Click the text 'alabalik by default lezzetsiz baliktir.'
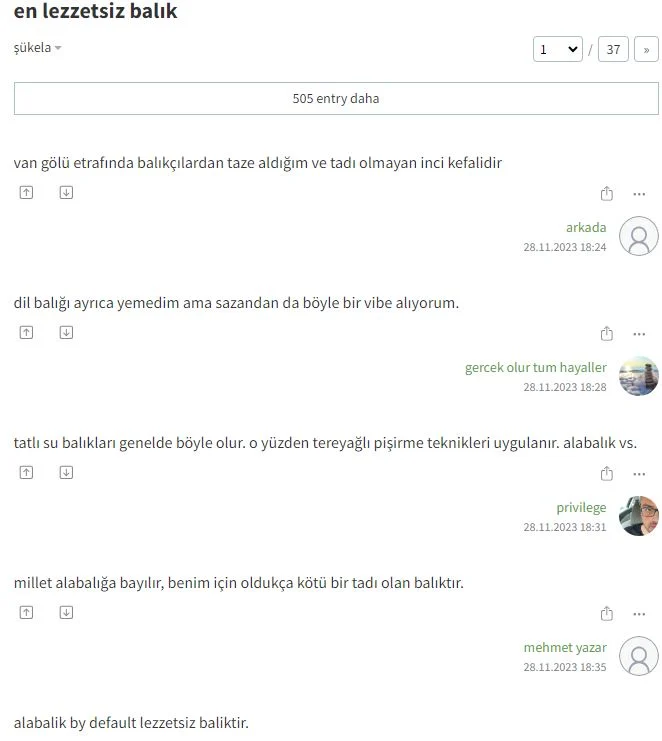The image size is (662, 741). [131, 723]
